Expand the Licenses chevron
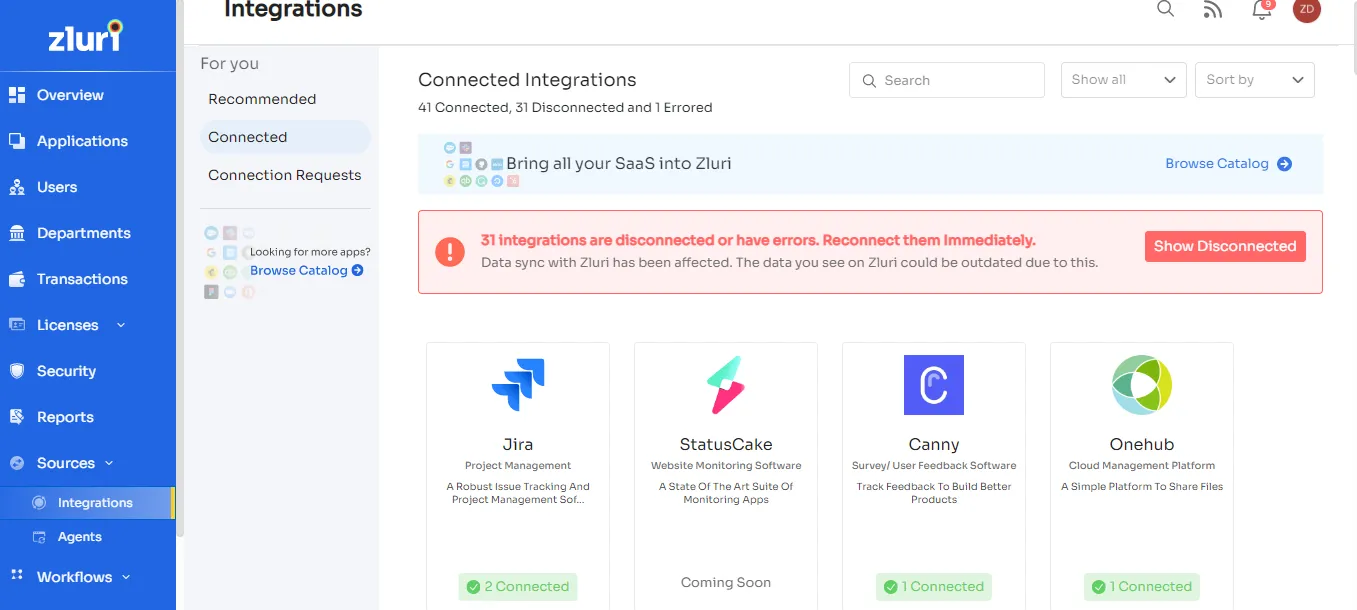The image size is (1357, 610). (121, 325)
